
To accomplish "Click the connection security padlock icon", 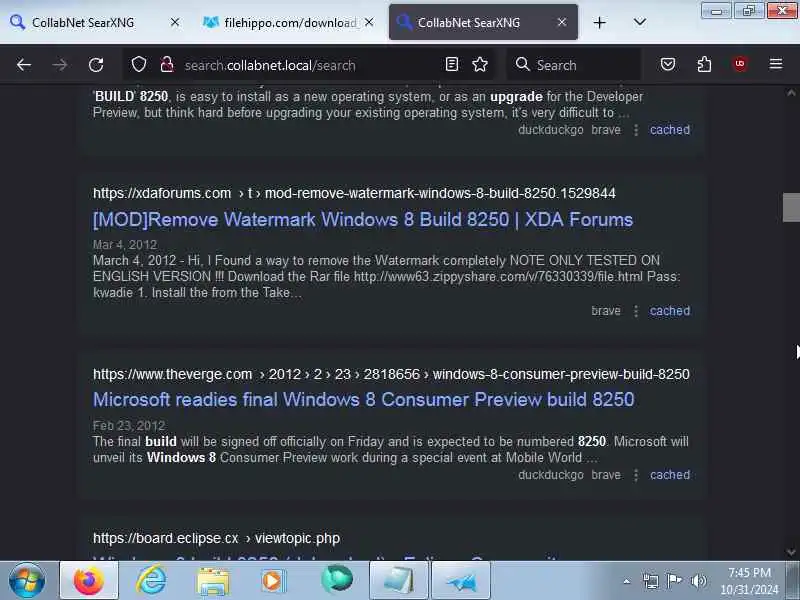I will pyautogui.click(x=167, y=64).
